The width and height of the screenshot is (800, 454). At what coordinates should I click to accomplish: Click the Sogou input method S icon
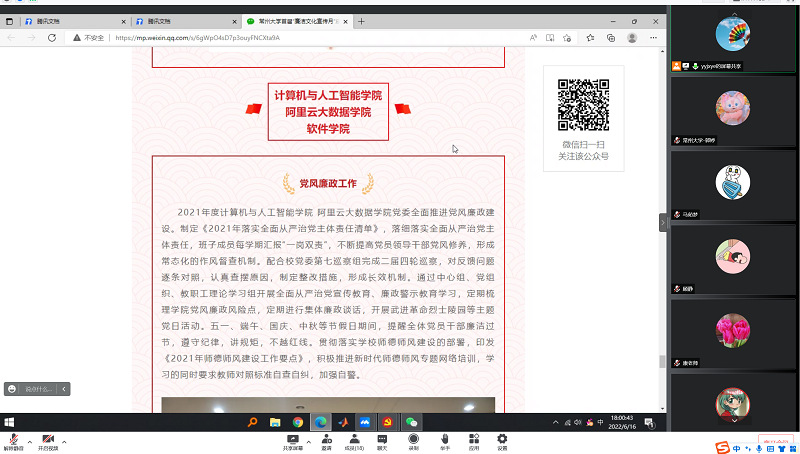click(722, 448)
